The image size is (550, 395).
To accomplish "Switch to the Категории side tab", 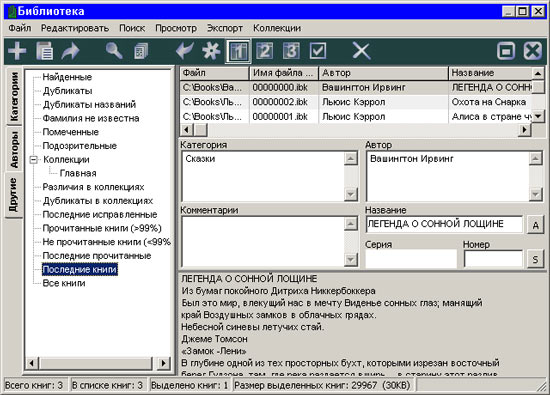I will click(14, 96).
